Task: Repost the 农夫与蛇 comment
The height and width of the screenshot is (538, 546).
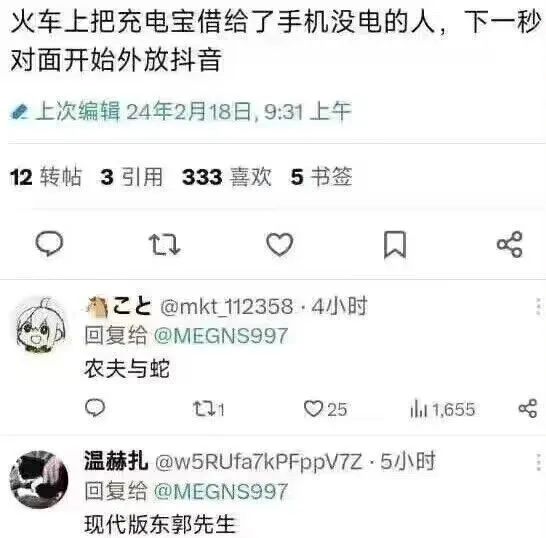Action: point(209,408)
